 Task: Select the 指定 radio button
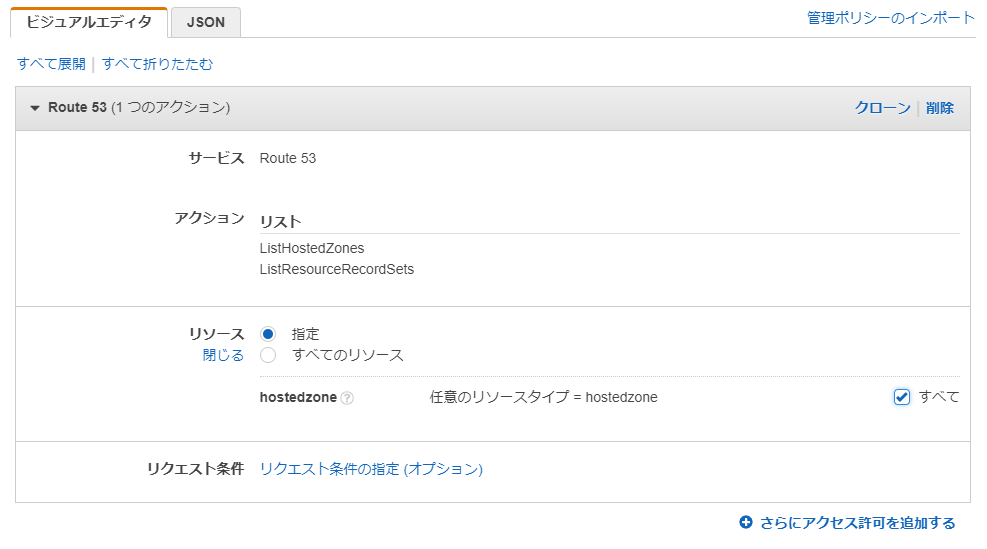[x=268, y=334]
